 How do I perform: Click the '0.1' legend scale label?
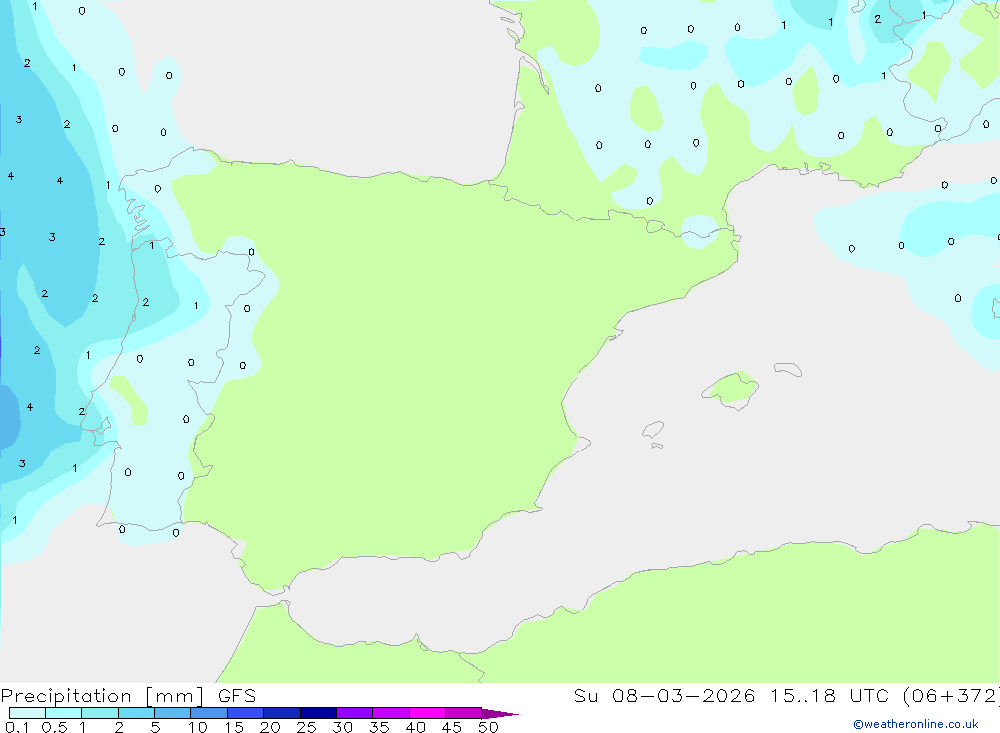(x=17, y=727)
